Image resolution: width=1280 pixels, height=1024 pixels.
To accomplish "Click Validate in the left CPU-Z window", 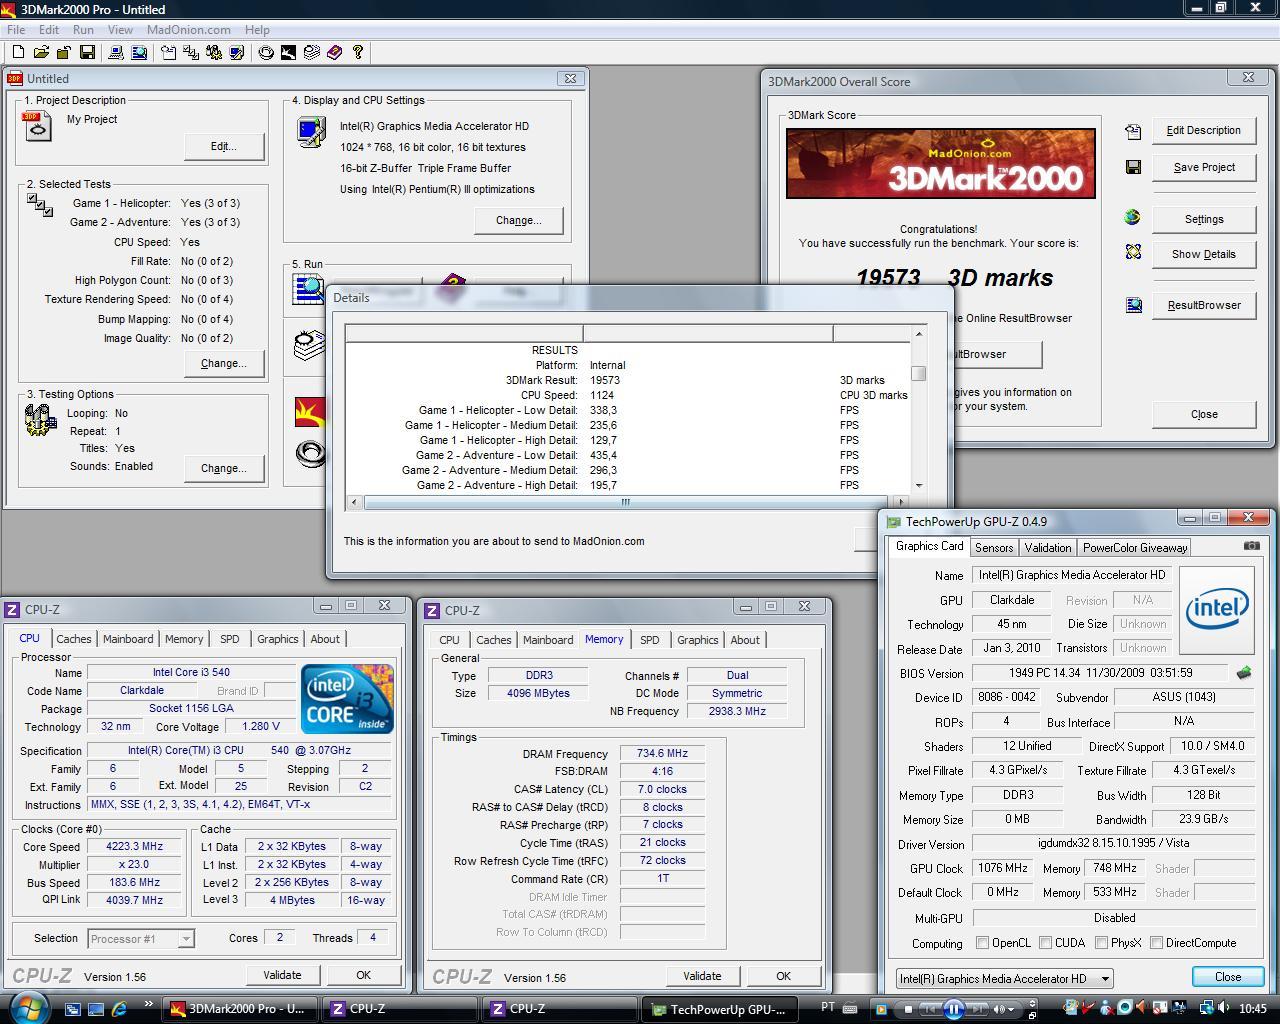I will click(x=282, y=975).
